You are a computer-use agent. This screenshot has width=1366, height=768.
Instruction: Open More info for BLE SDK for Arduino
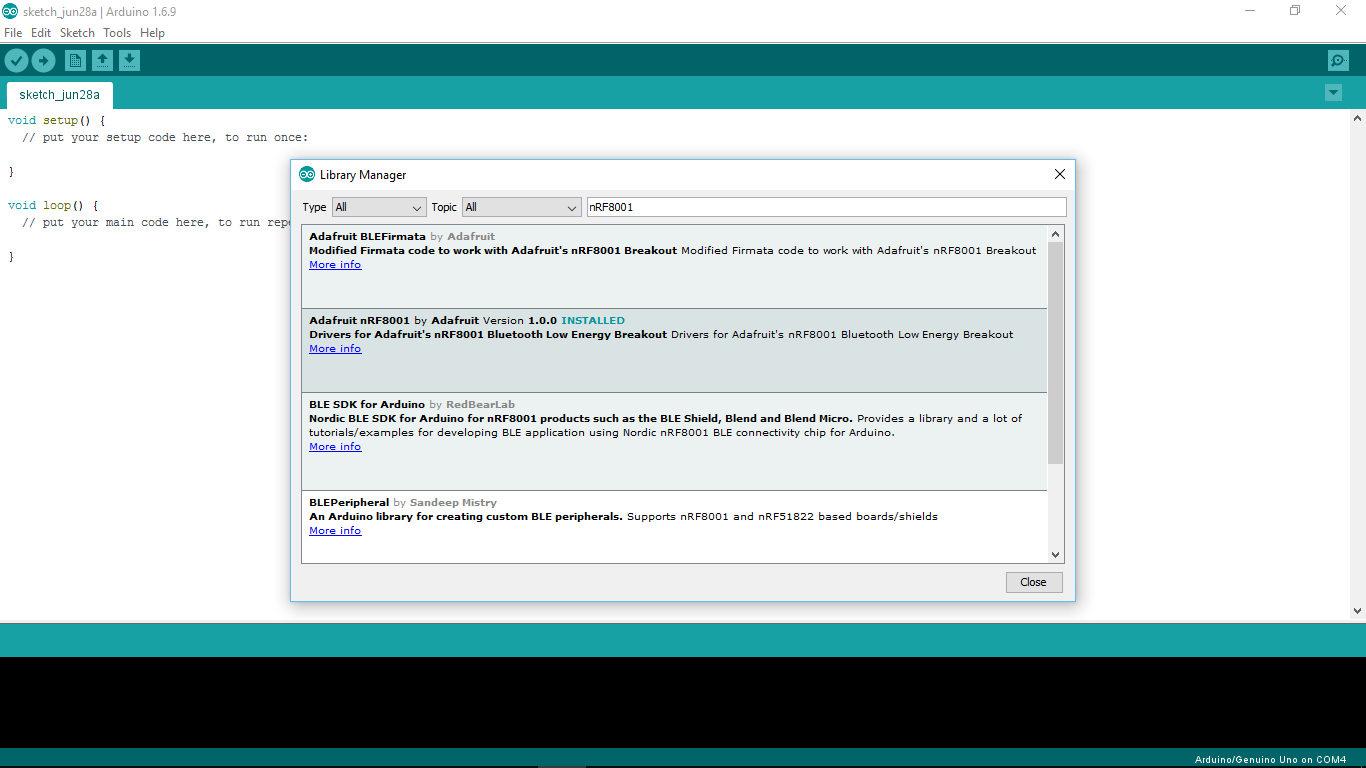pos(335,447)
